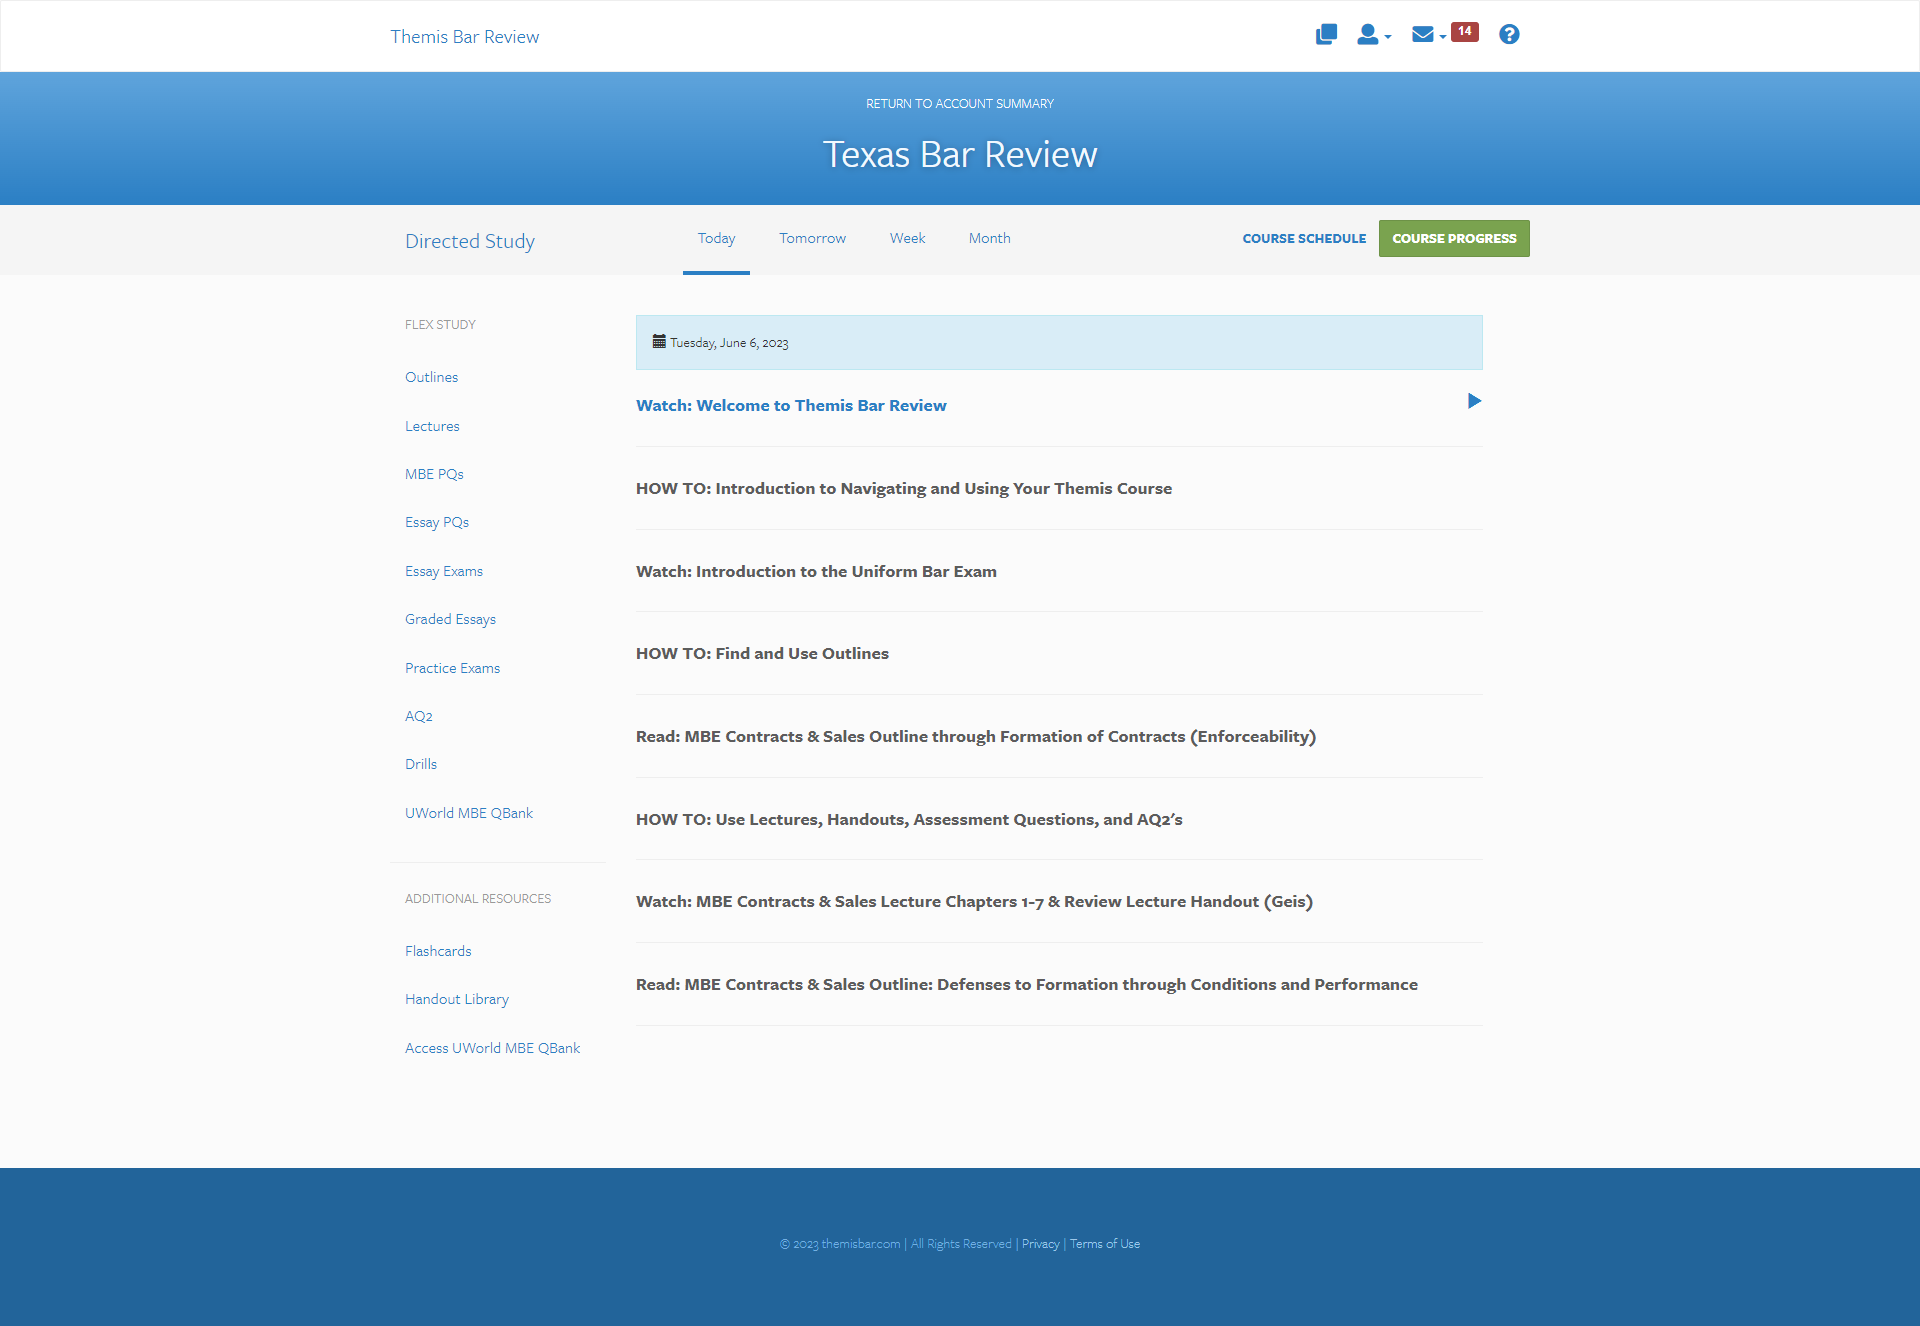Screen dimensions: 1920x1326
Task: Click Outlines link in Flex Study
Action: 432,376
